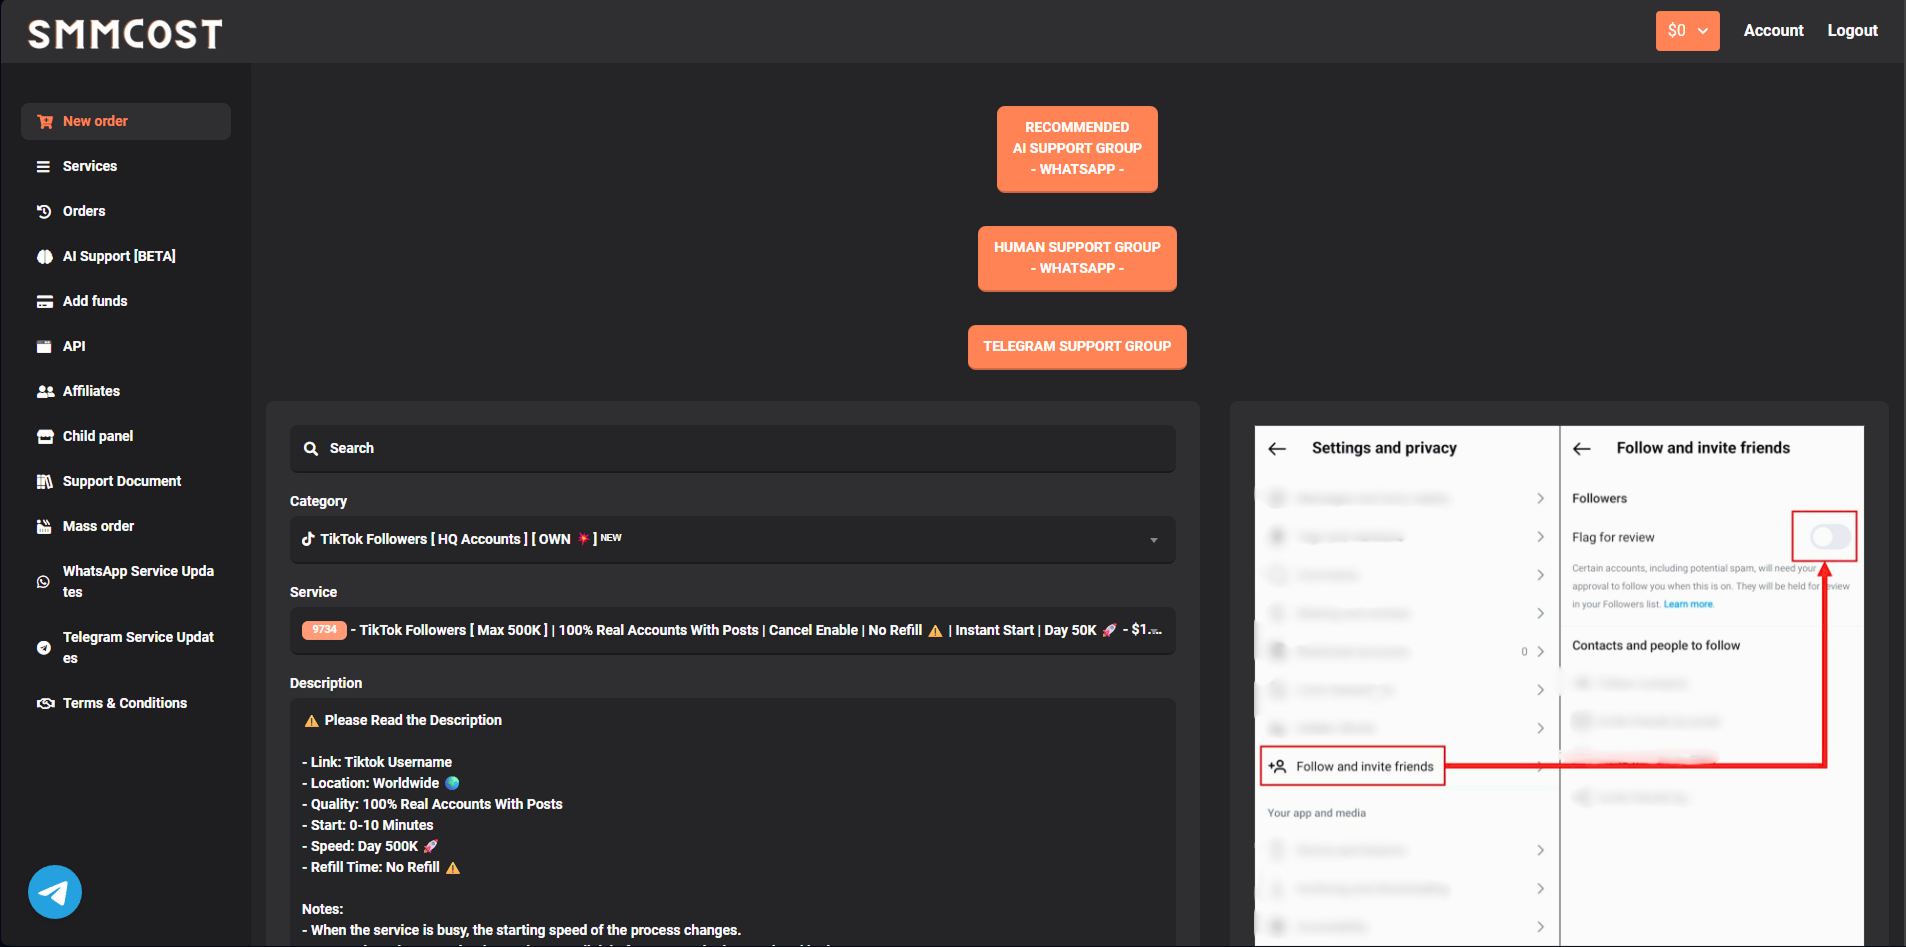The width and height of the screenshot is (1906, 947).
Task: Click the Terms & Conditions handshake icon
Action: (45, 703)
